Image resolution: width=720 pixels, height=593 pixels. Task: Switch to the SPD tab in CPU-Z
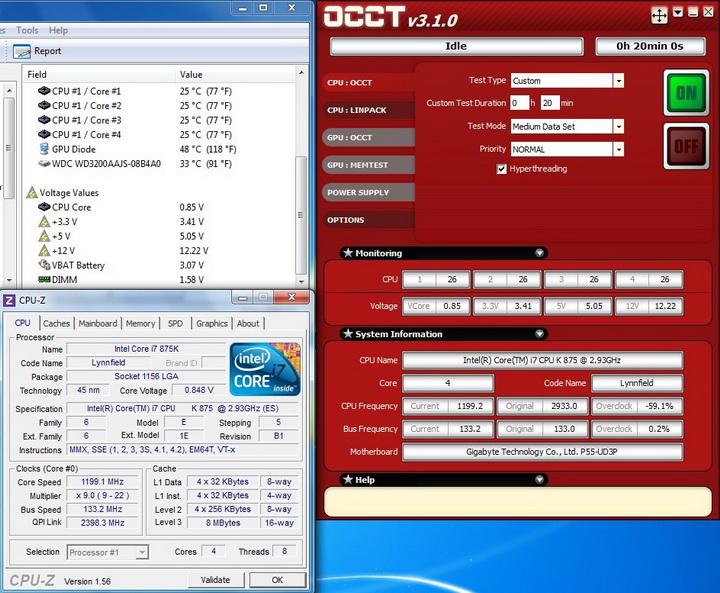pos(175,323)
